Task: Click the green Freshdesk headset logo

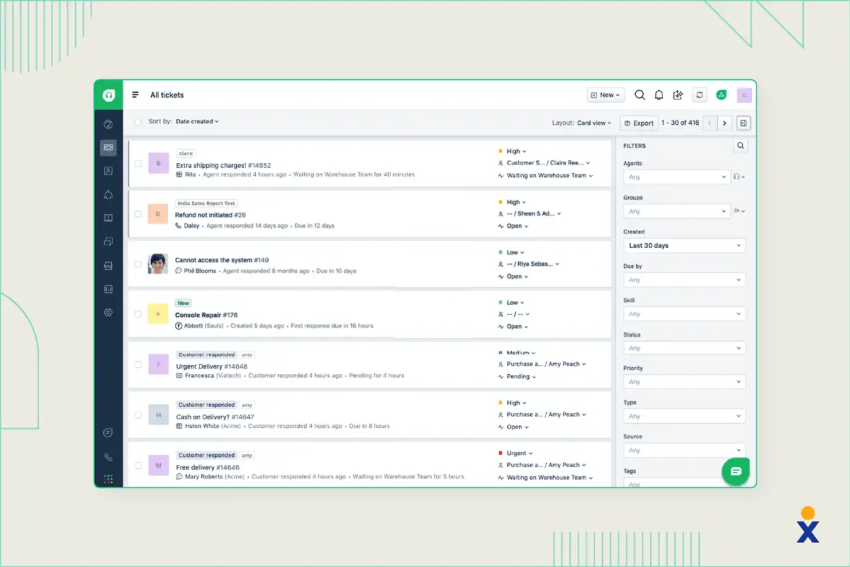Action: 108,95
